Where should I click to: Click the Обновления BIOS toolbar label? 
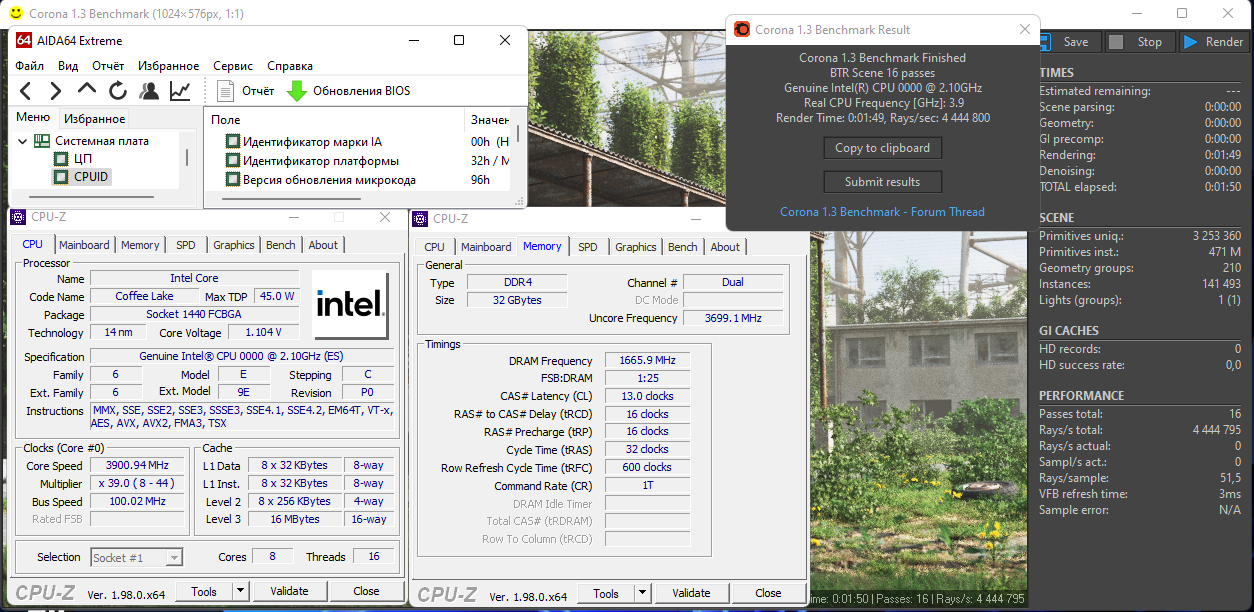tap(361, 91)
